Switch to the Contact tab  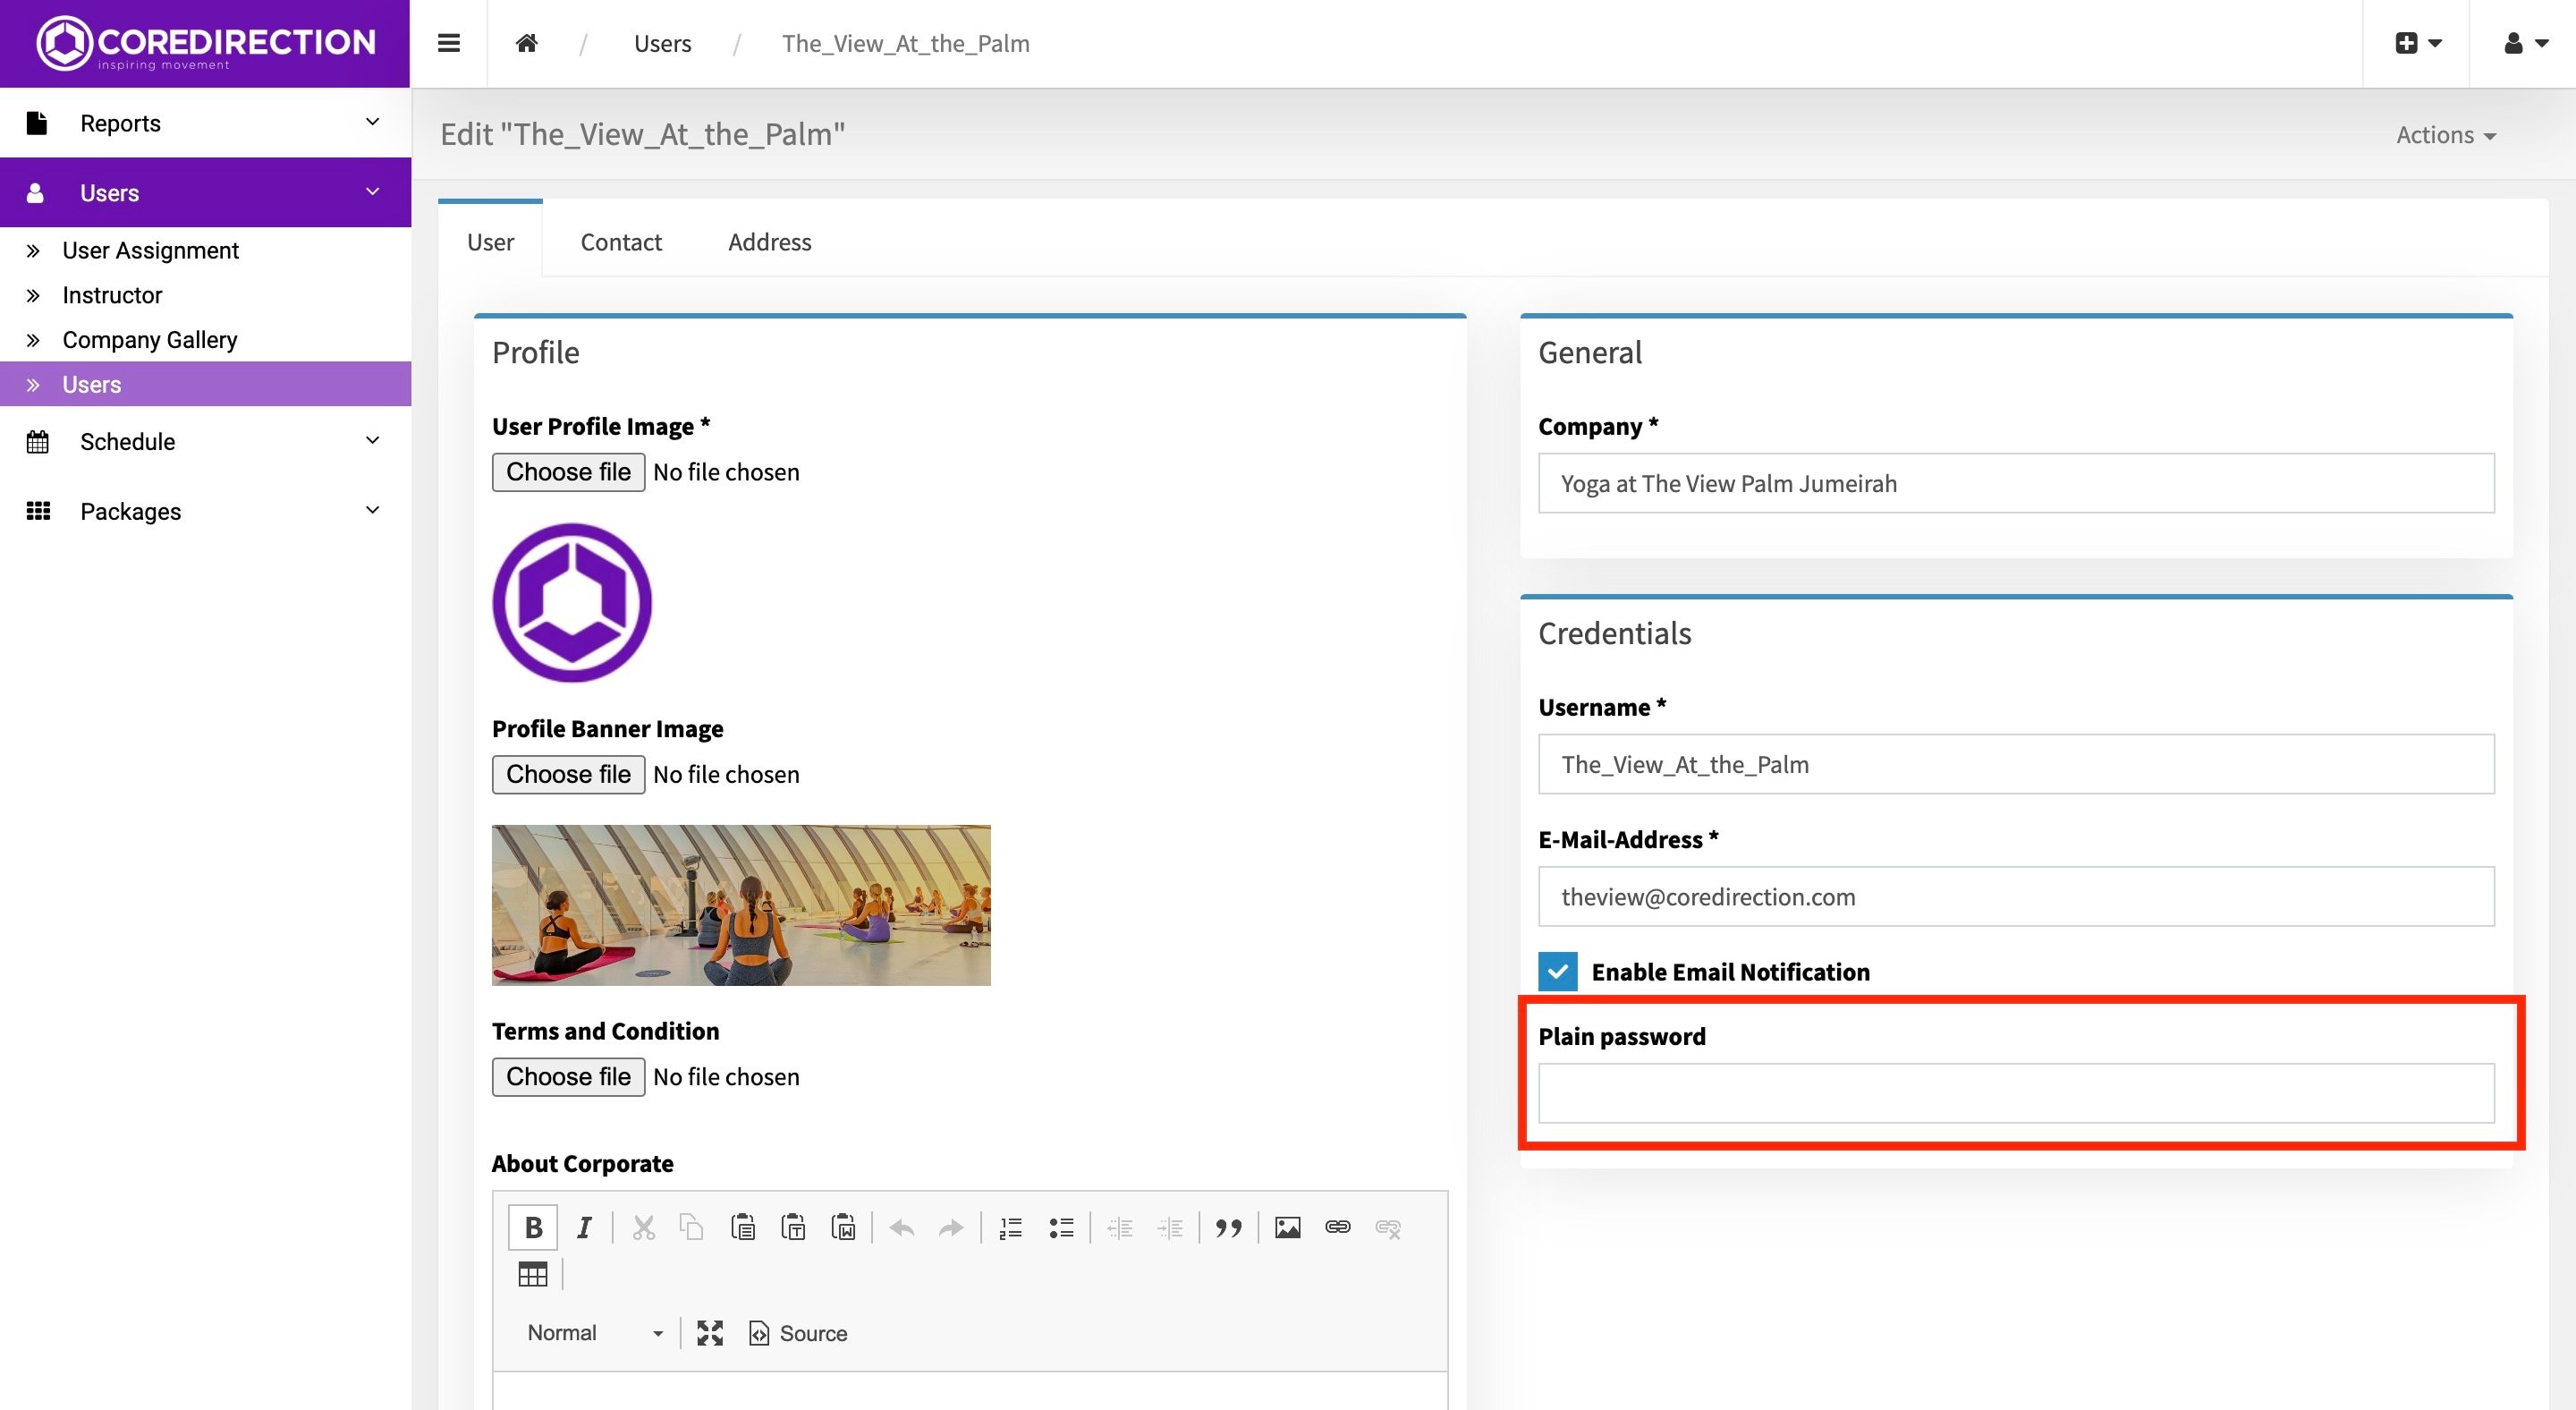pos(621,242)
